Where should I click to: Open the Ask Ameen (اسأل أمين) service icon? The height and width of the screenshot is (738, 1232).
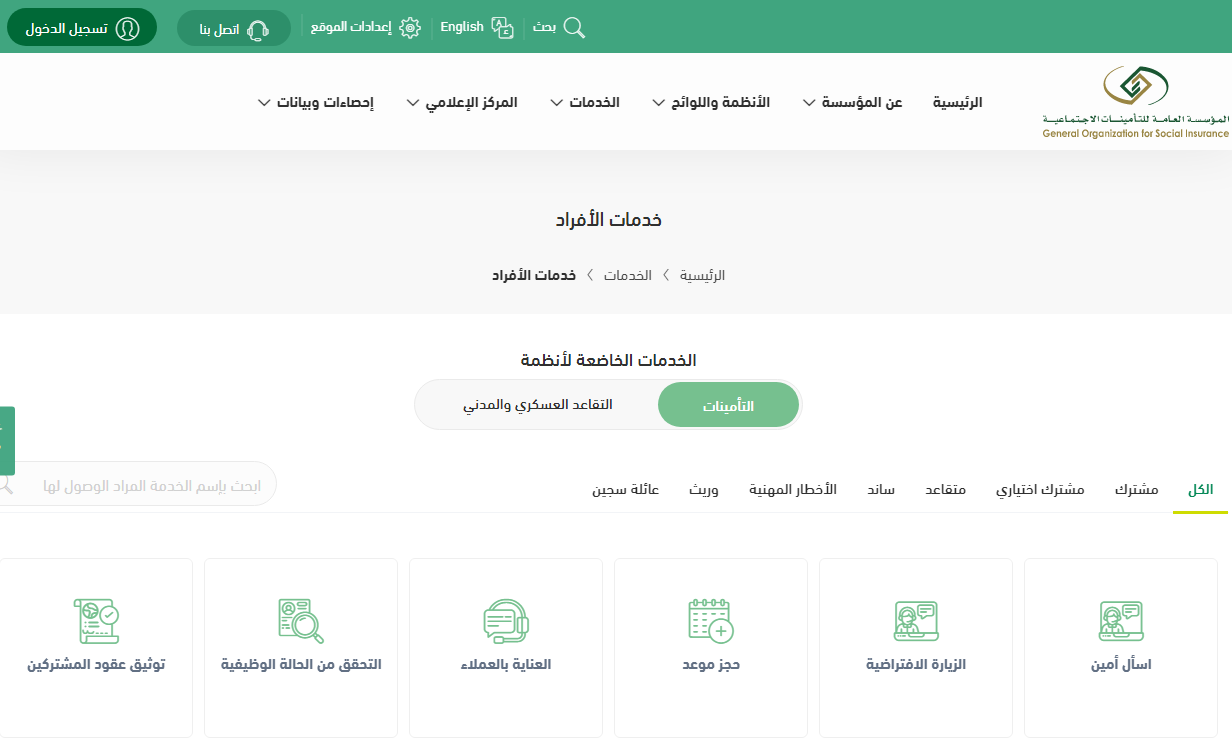coord(1120,621)
